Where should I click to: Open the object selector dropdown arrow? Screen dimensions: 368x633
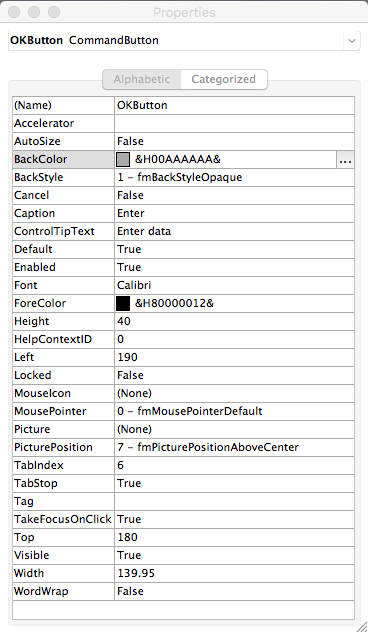click(351, 40)
